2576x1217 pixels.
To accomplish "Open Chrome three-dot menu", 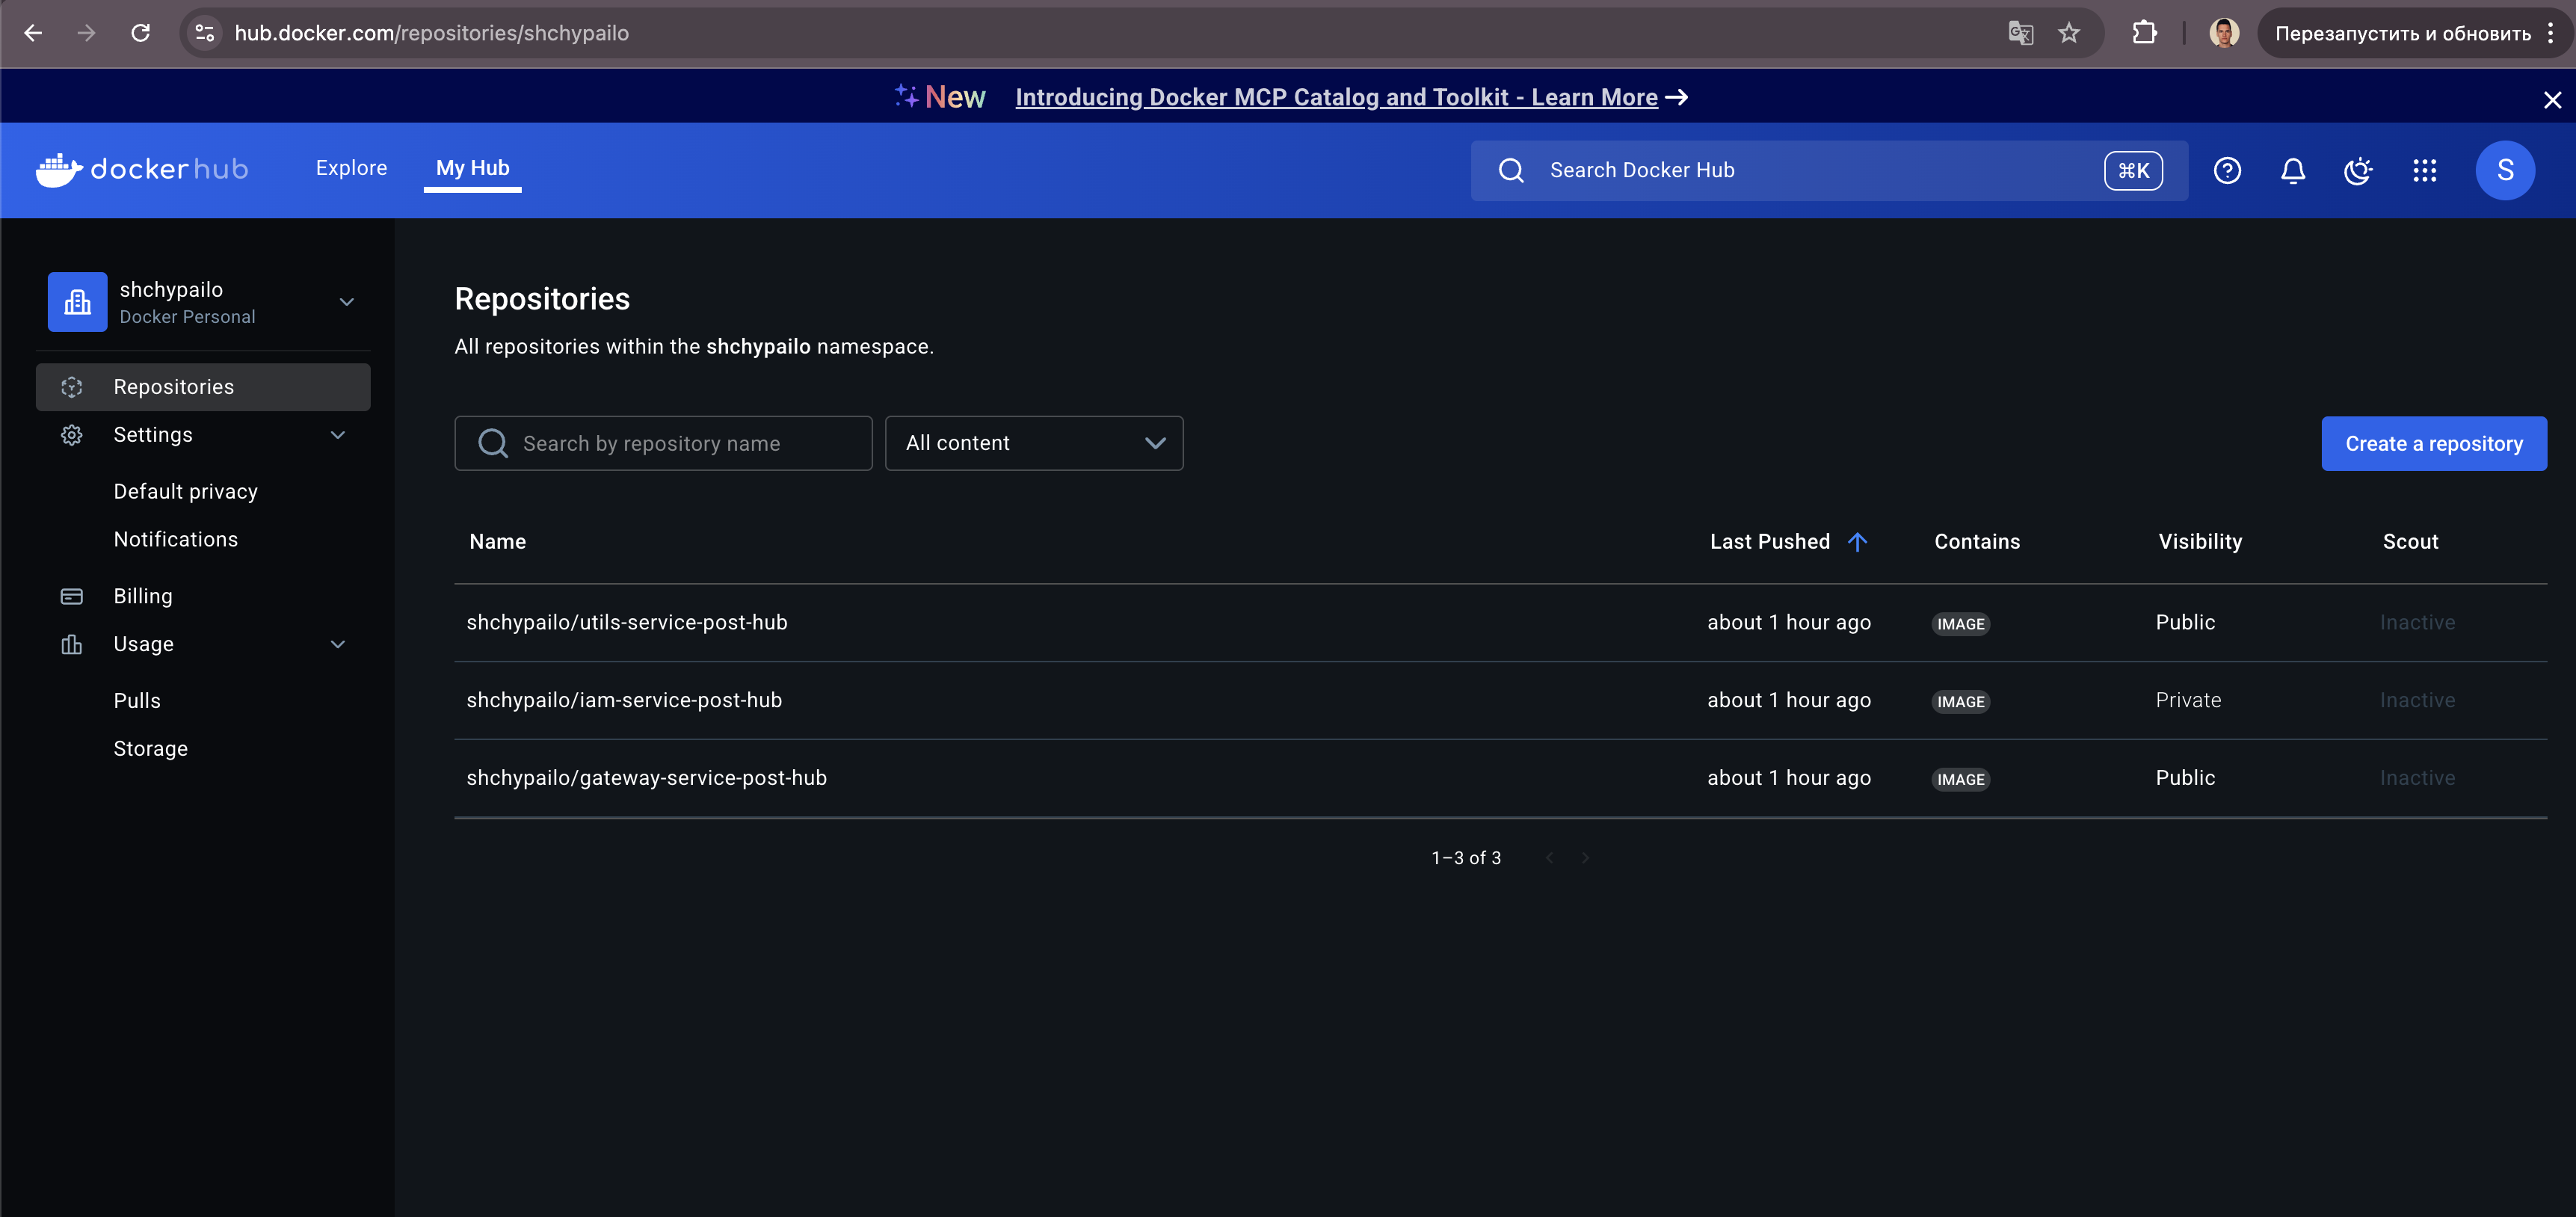I will tap(2551, 33).
